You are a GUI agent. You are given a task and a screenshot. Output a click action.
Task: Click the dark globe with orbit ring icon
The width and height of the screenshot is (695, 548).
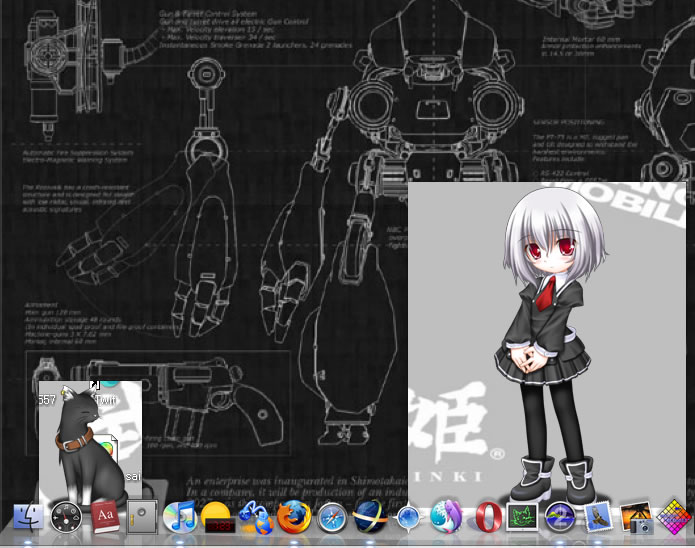(x=370, y=517)
